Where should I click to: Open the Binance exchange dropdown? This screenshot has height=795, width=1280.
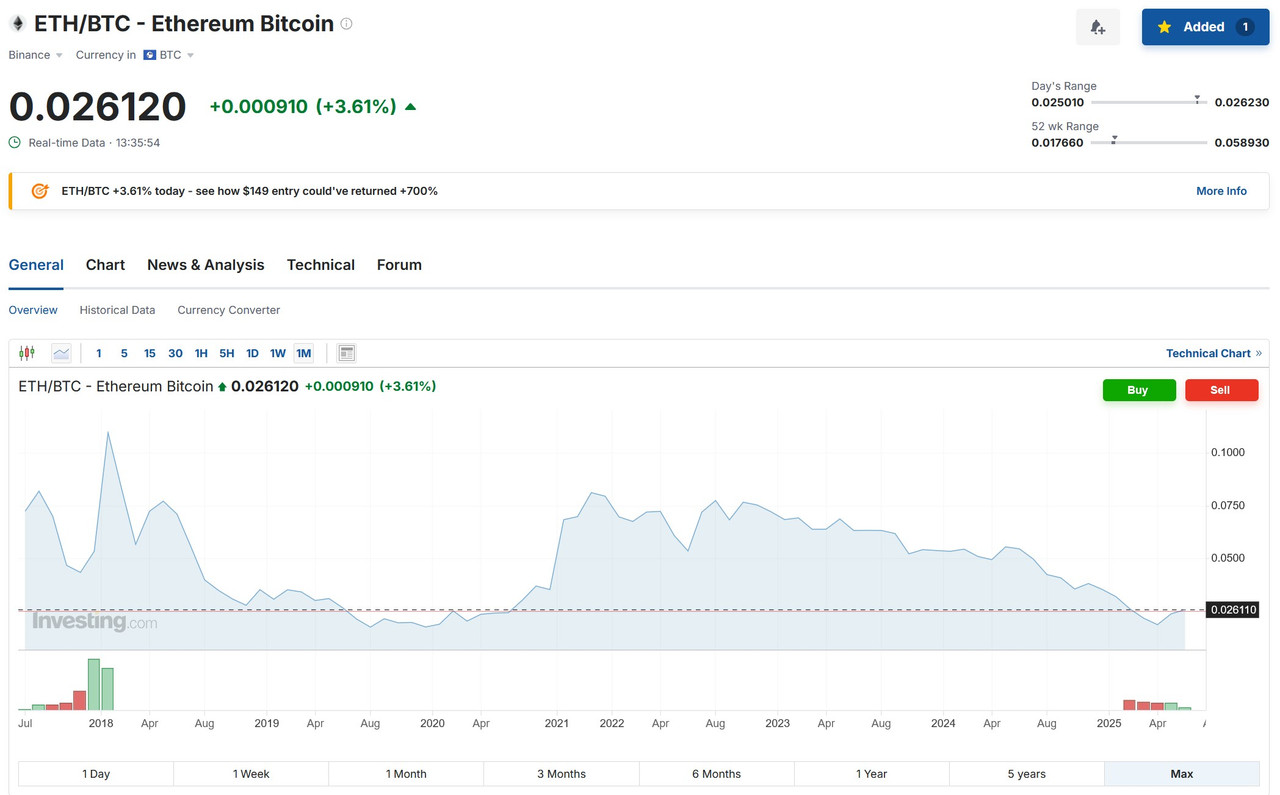(36, 55)
